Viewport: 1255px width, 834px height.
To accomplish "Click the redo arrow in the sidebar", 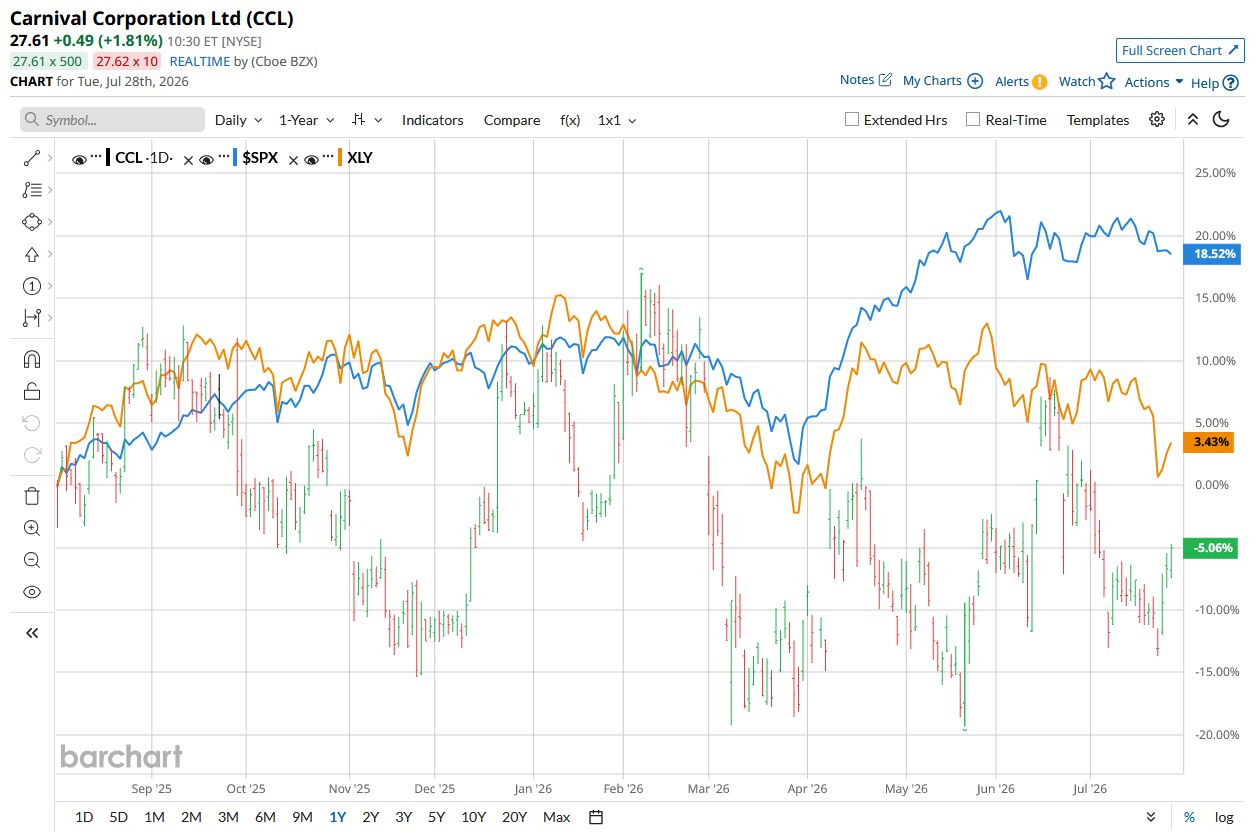I will 31,455.
